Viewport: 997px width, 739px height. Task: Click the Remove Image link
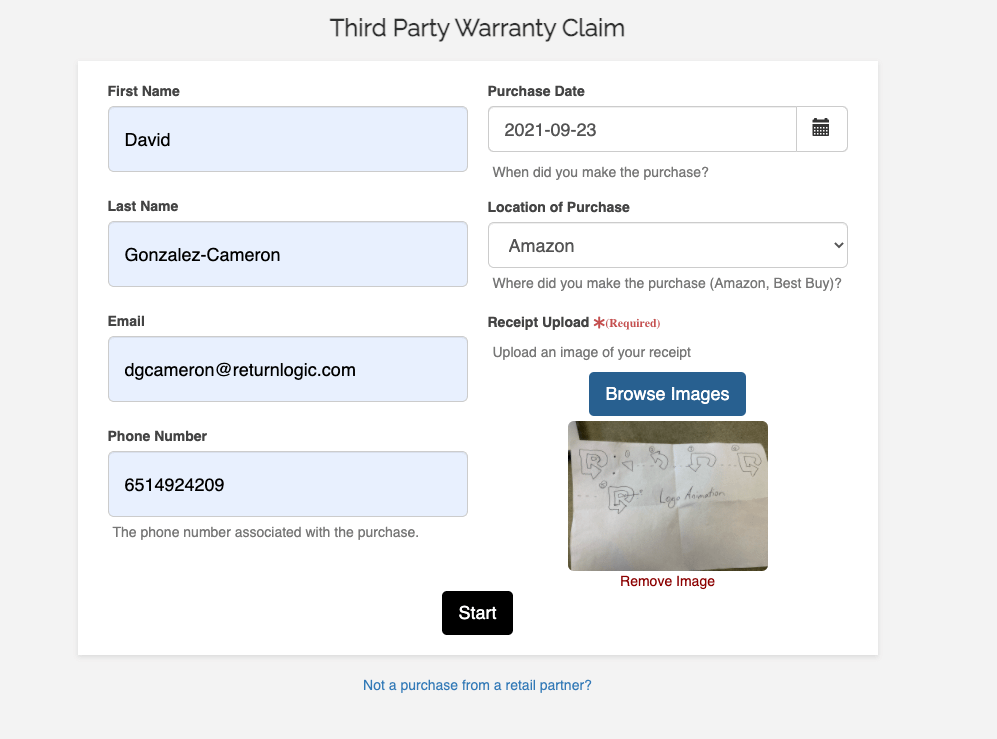click(667, 581)
